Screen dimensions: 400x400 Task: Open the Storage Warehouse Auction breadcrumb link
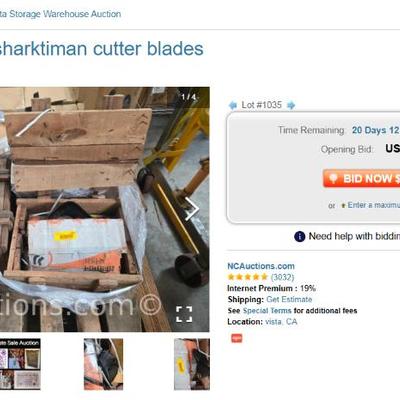60,14
